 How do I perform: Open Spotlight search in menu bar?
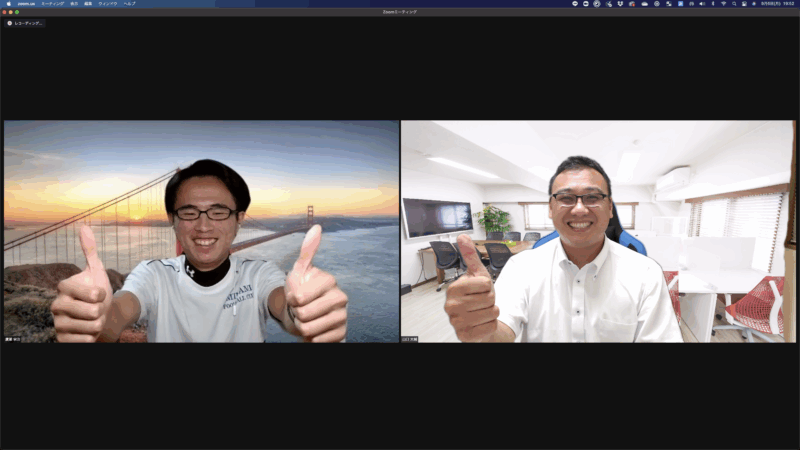pos(734,4)
